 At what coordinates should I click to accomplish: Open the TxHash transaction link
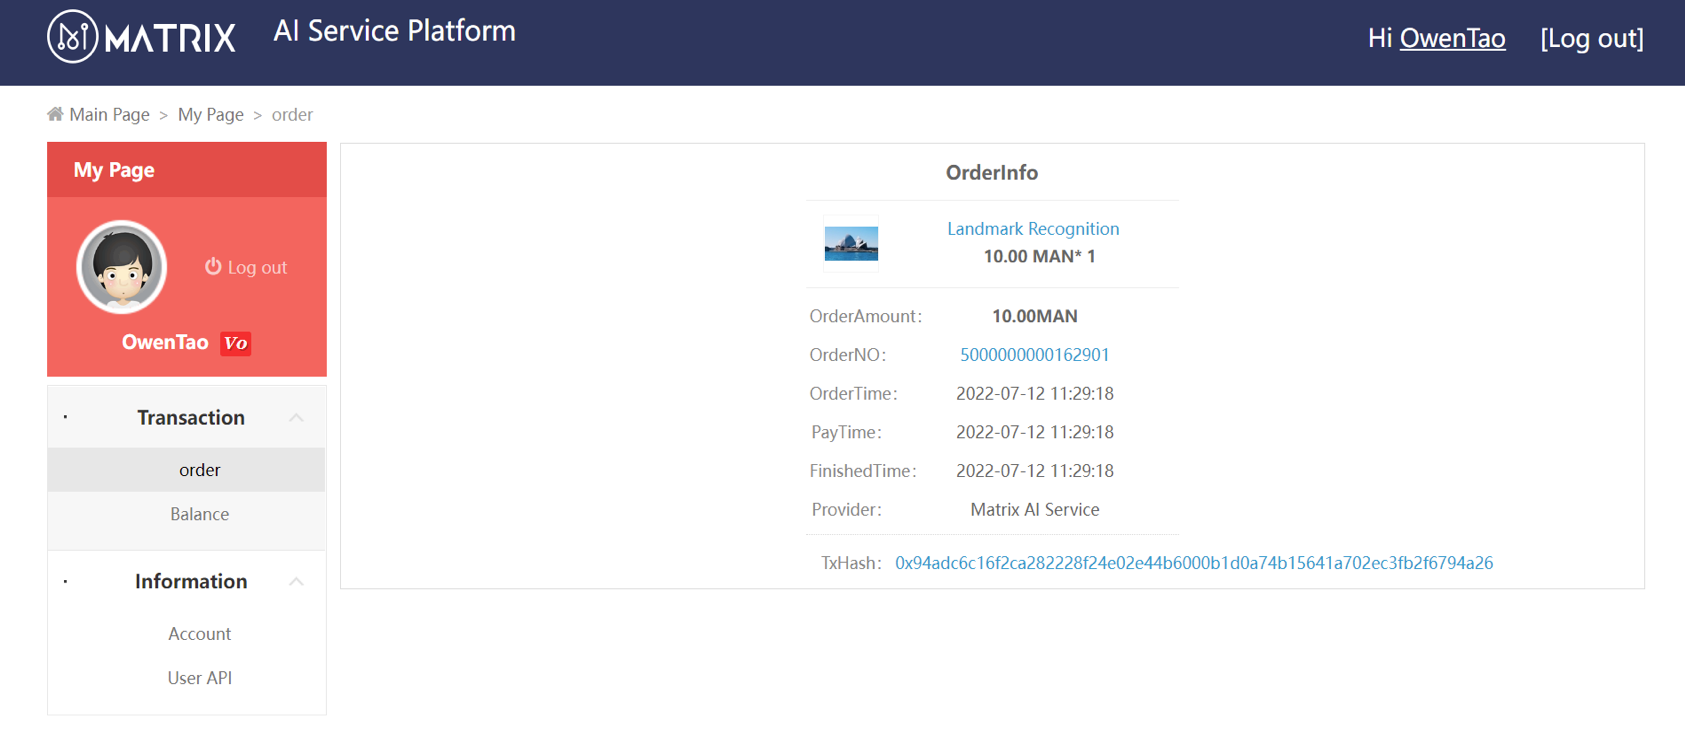tap(1193, 563)
